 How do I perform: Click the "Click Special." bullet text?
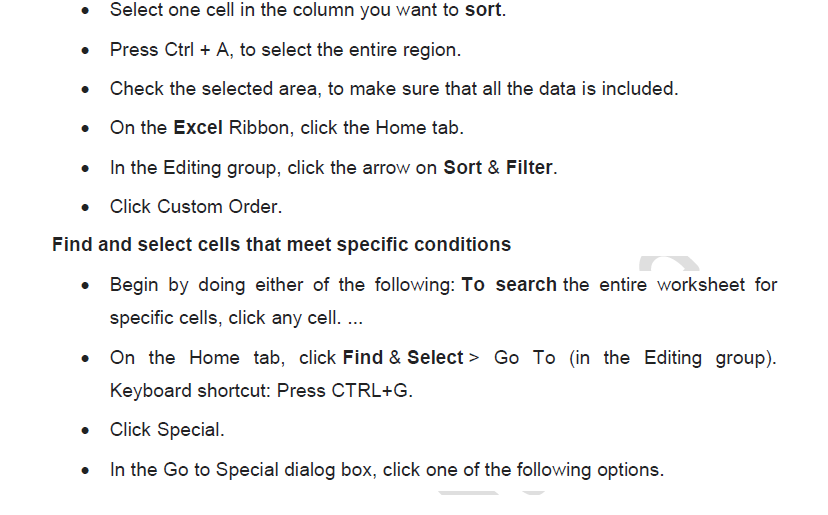tap(167, 430)
